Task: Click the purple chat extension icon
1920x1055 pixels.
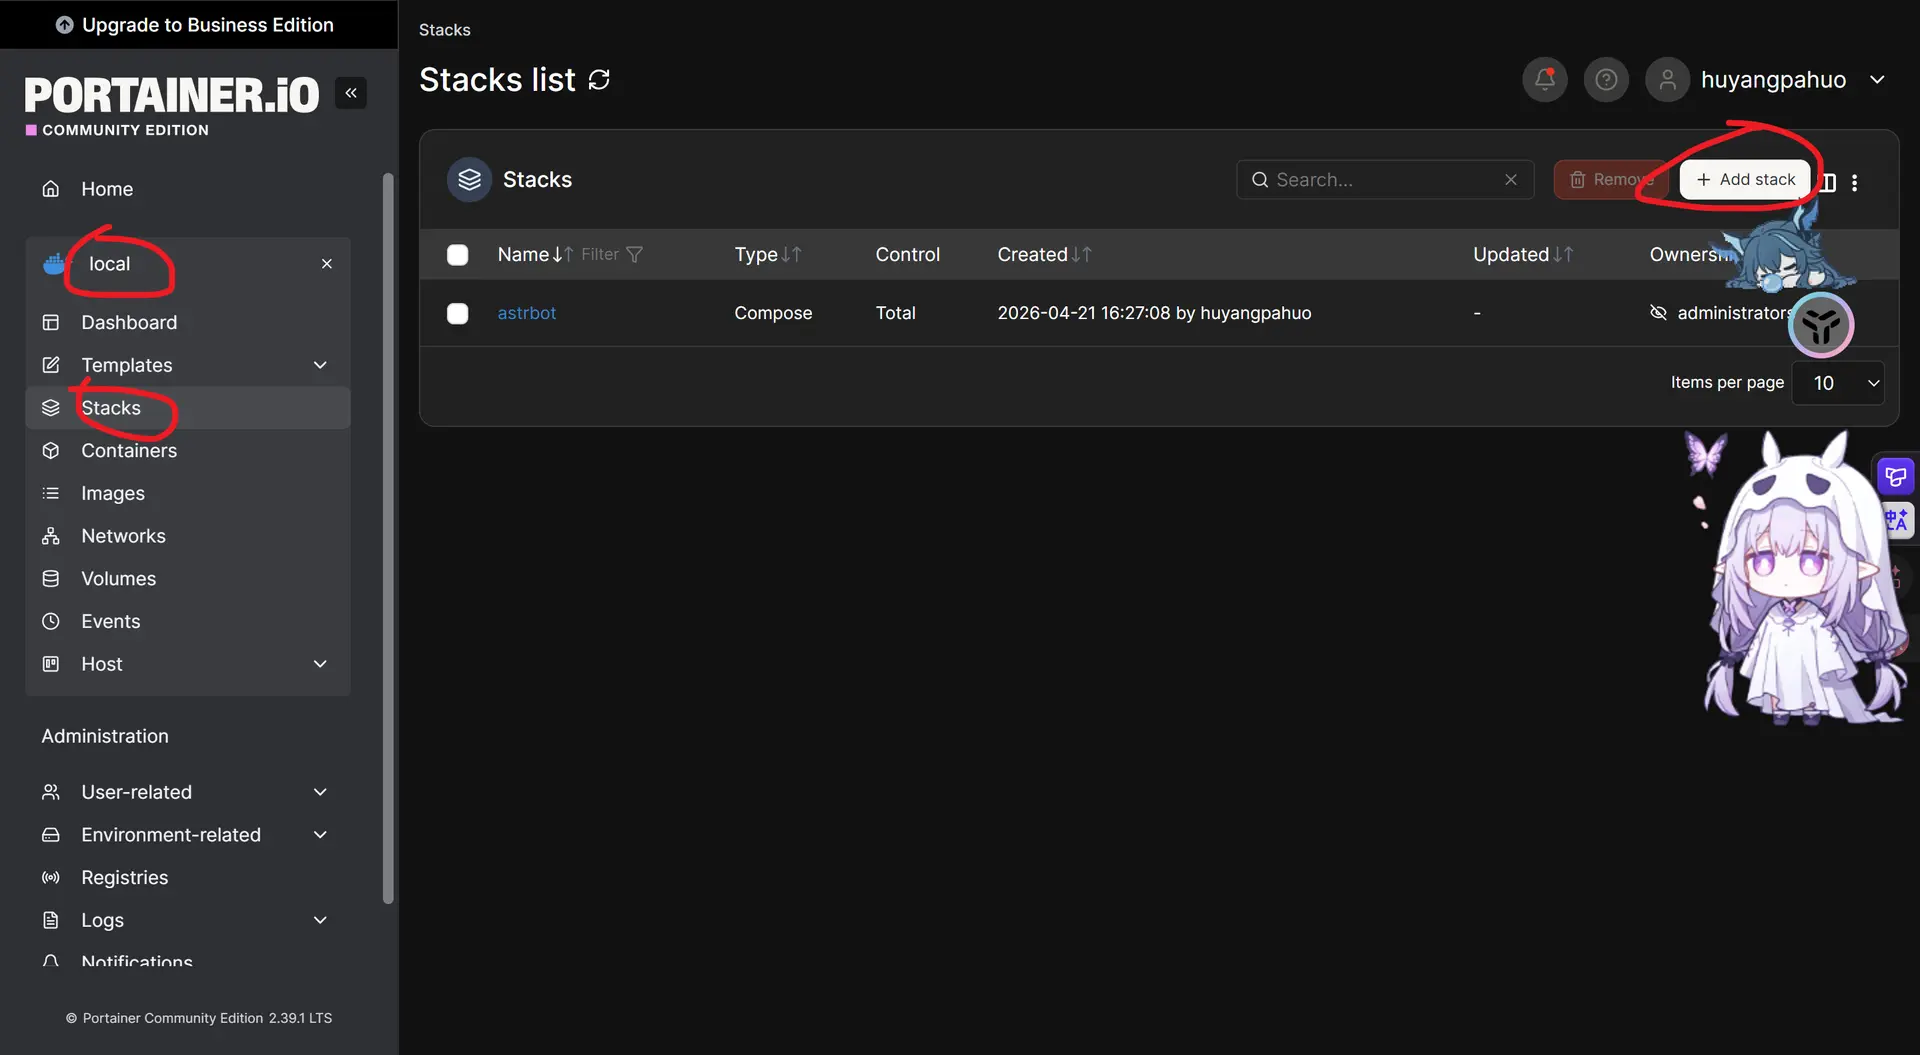Action: coord(1896,476)
